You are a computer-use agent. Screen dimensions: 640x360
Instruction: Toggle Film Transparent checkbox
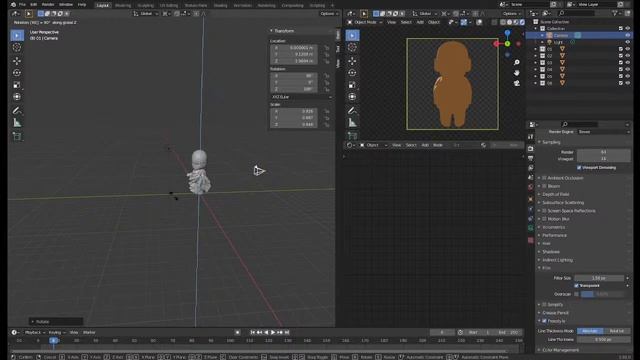click(576, 286)
